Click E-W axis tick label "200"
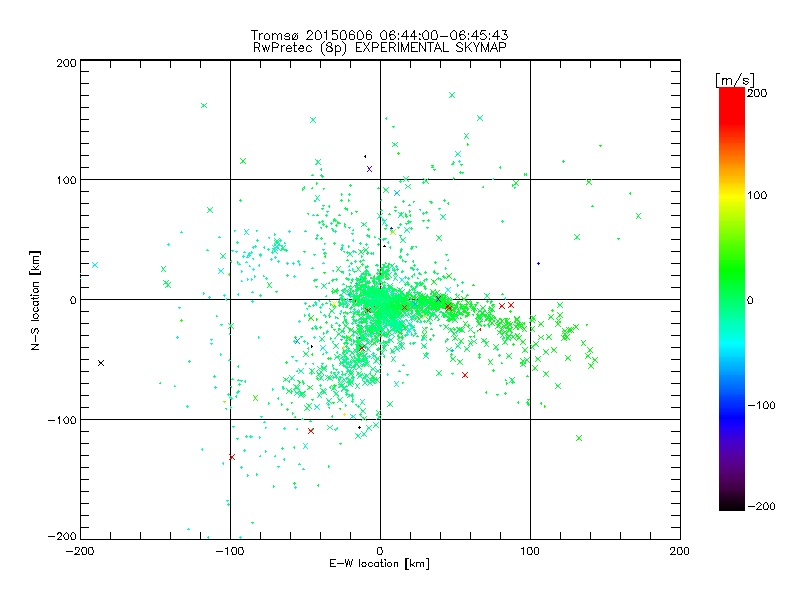Viewport: 800px width, 600px height. pos(680,551)
